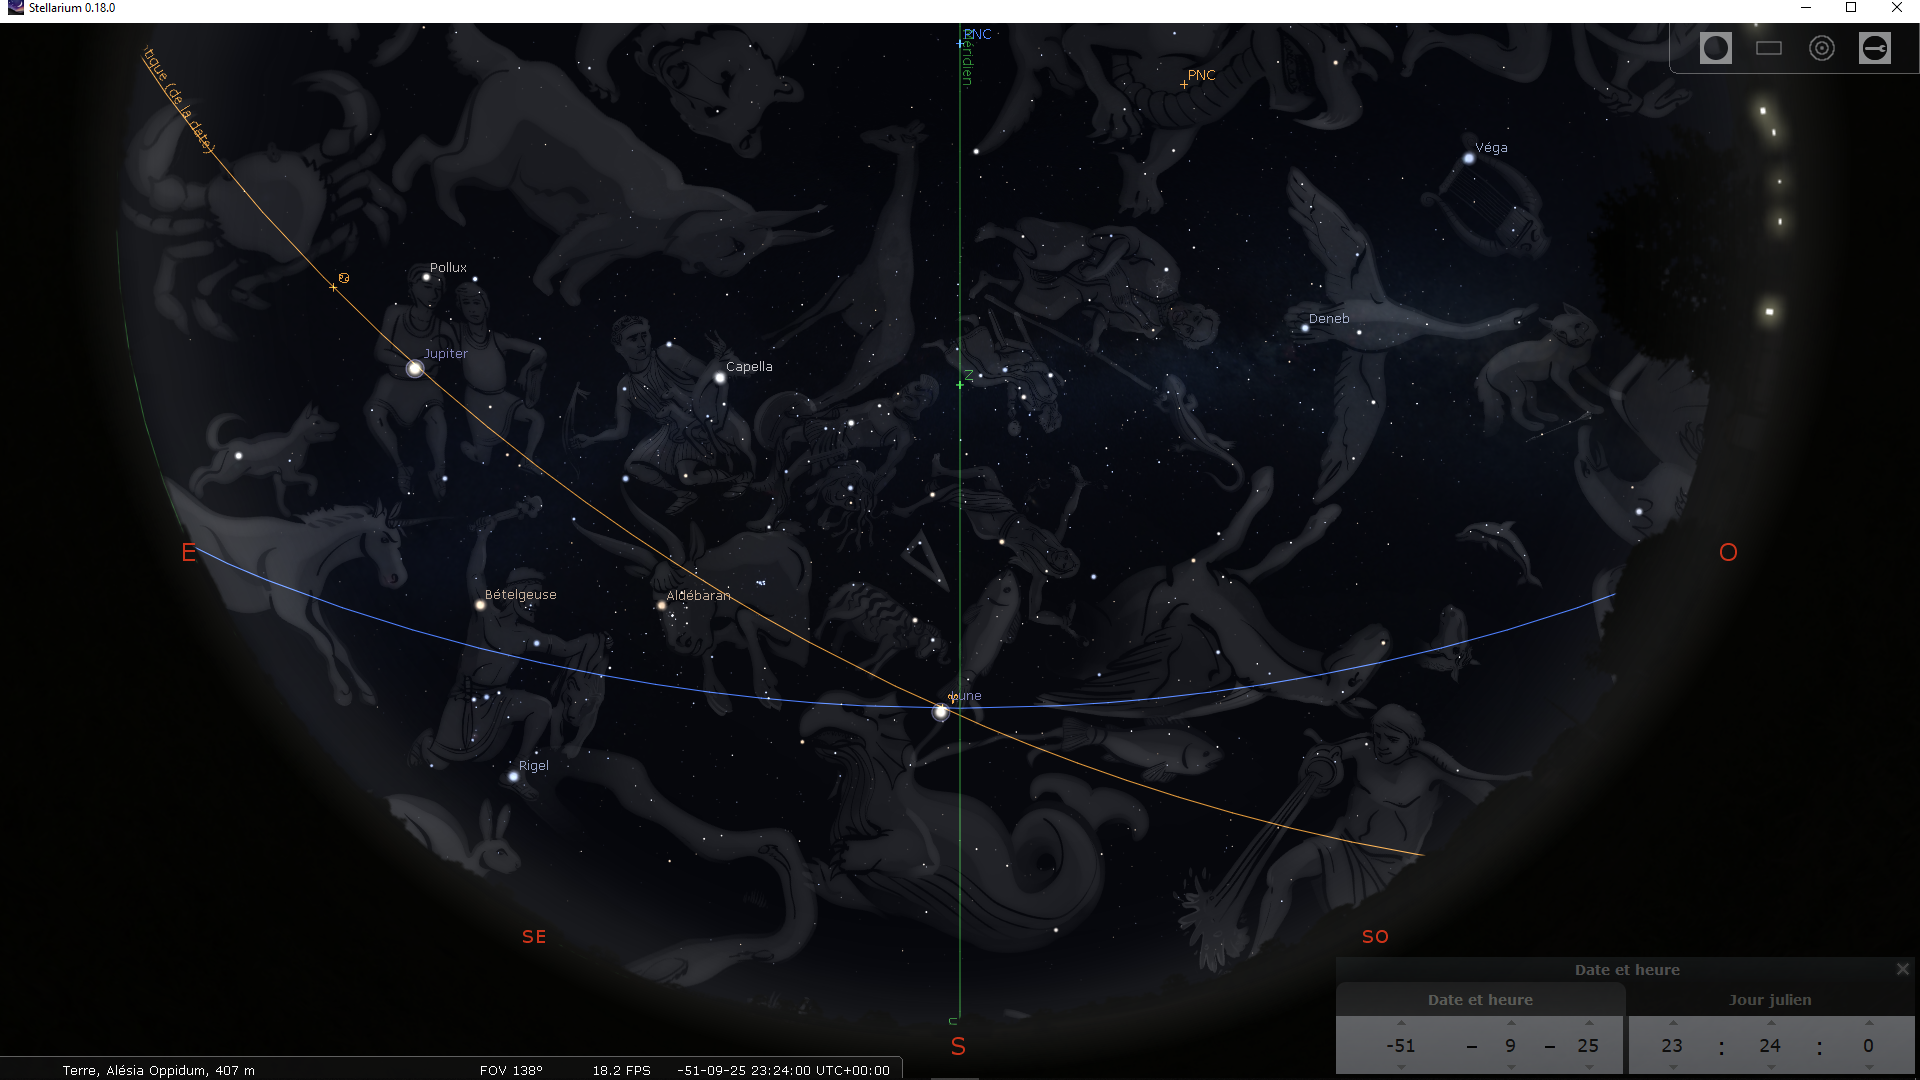
Task: Decrease the month value with down arrow
Action: tap(1511, 1067)
